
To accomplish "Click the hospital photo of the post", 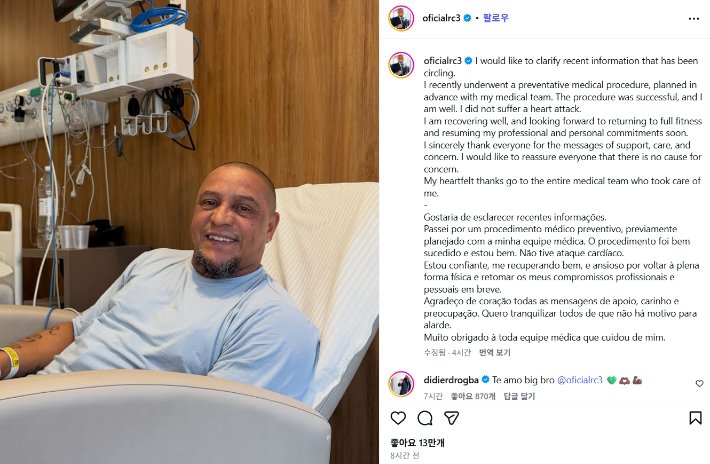I will (x=189, y=232).
